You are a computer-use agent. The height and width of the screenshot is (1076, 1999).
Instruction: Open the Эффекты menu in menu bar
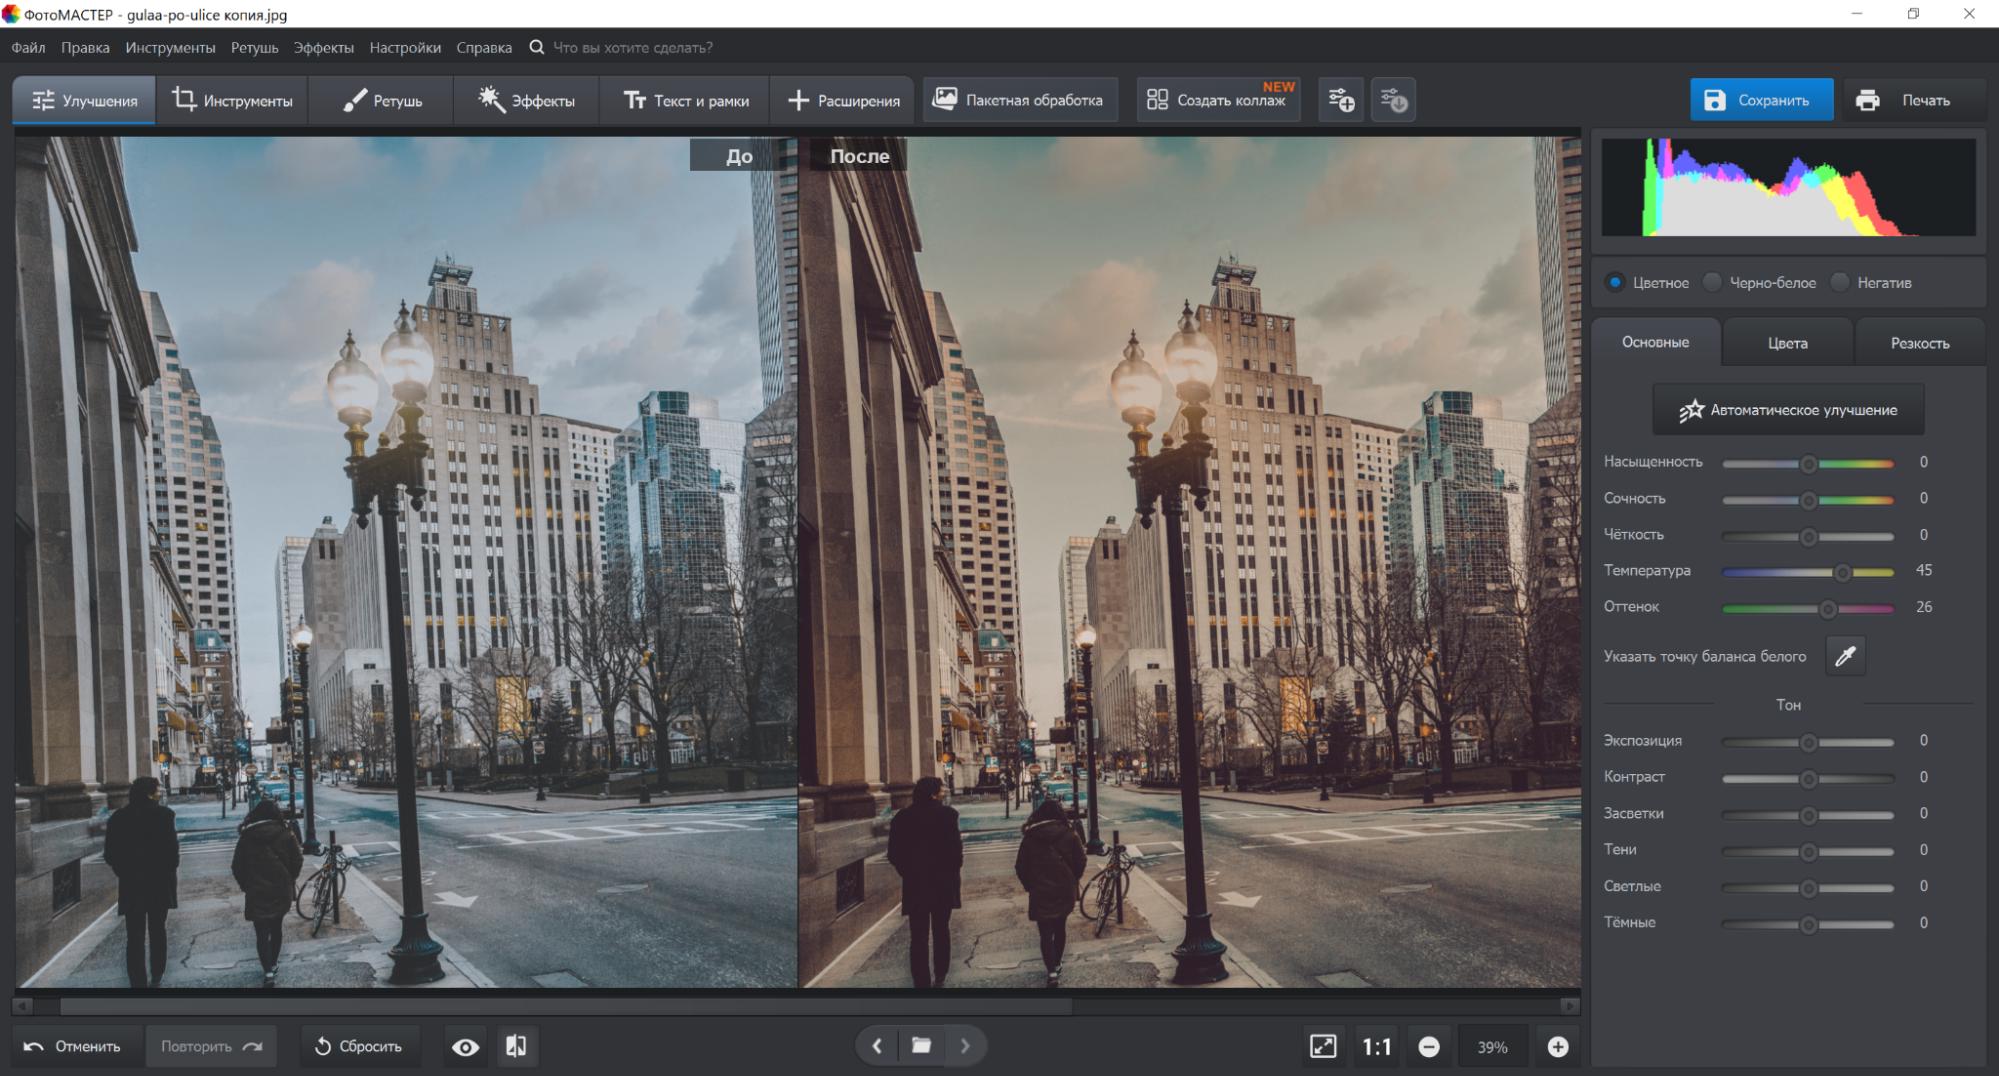click(x=323, y=47)
